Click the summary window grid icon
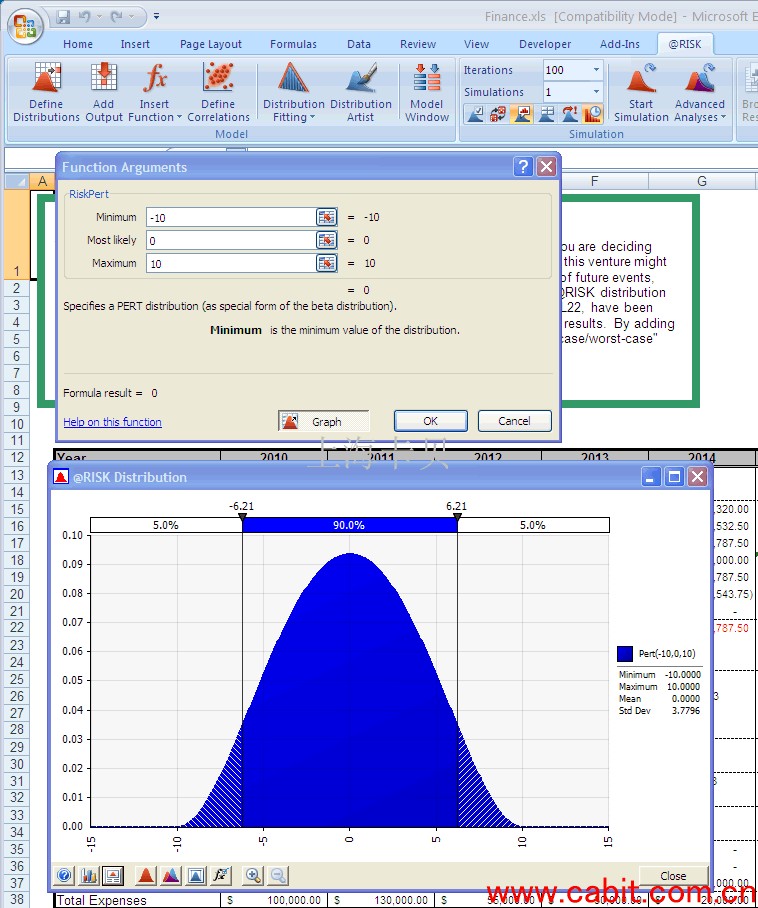Viewport: 758px width, 908px height. [x=545, y=114]
